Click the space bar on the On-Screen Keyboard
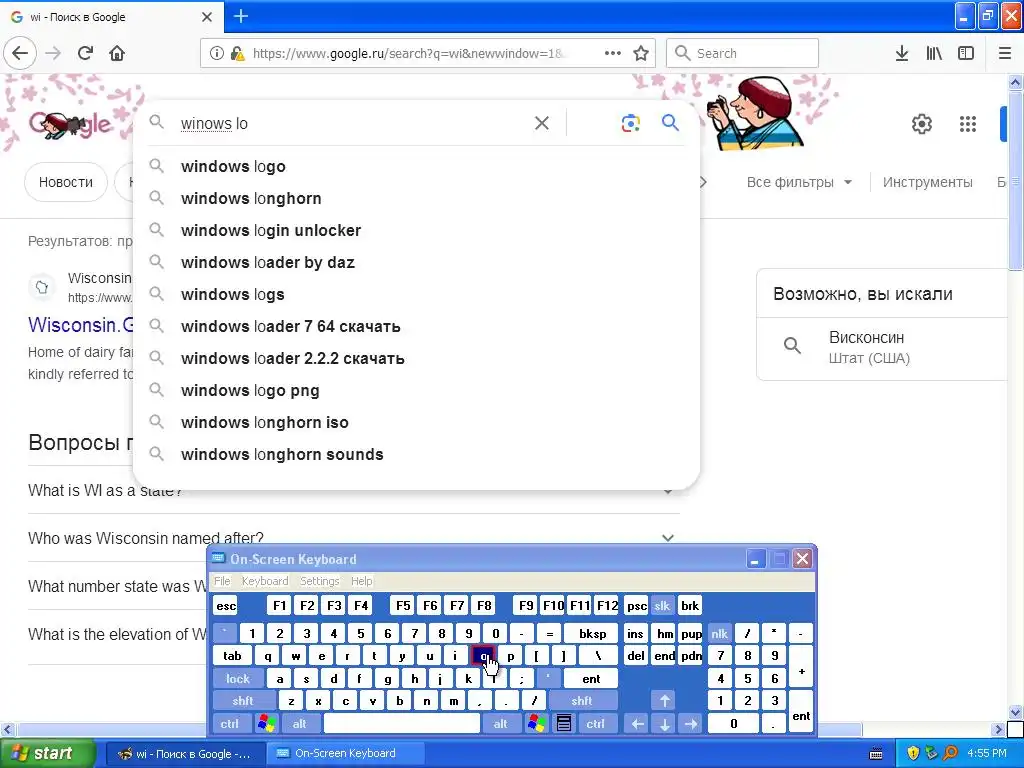The width and height of the screenshot is (1024, 768). coord(402,724)
